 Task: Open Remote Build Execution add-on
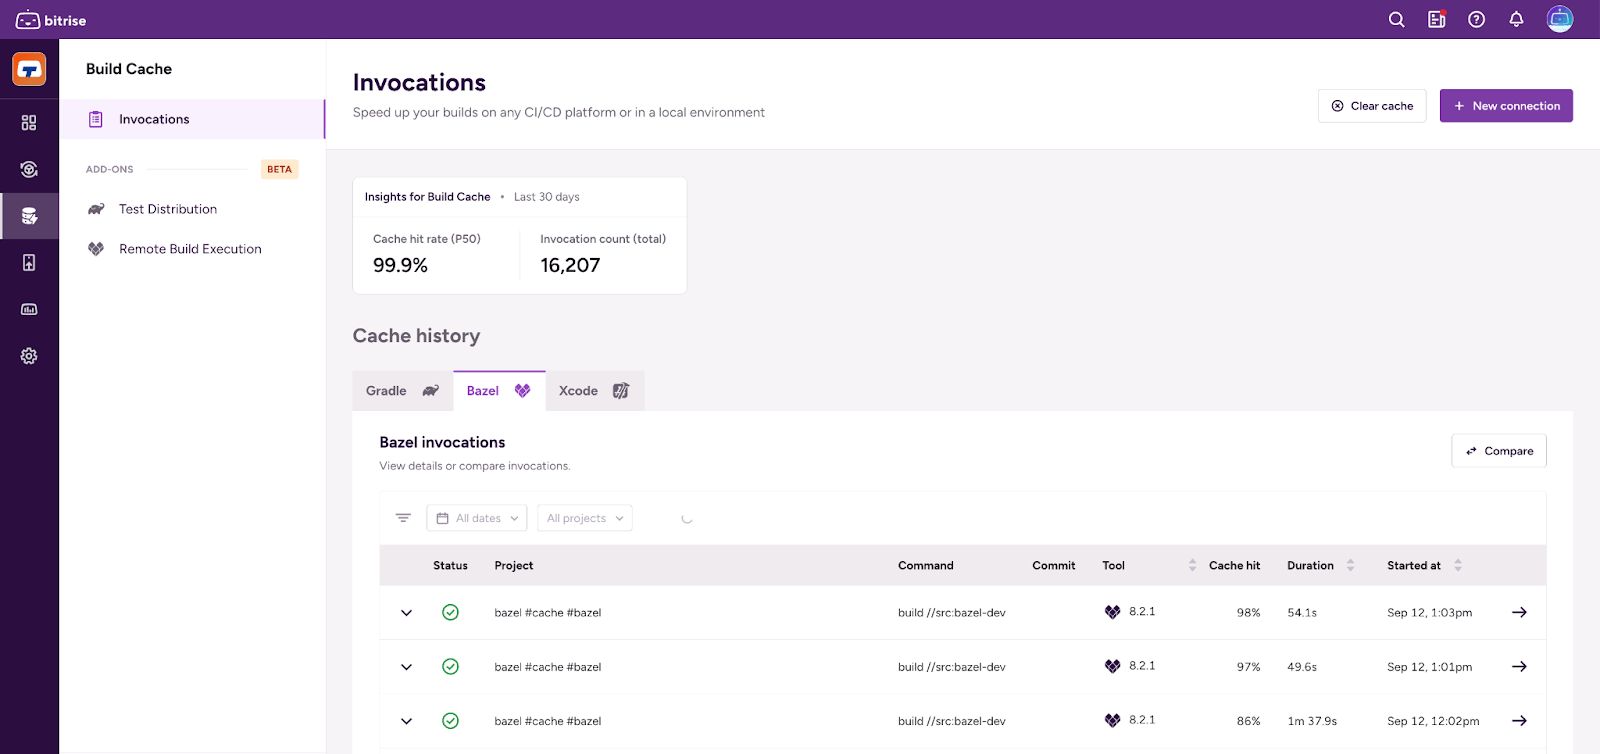point(190,249)
